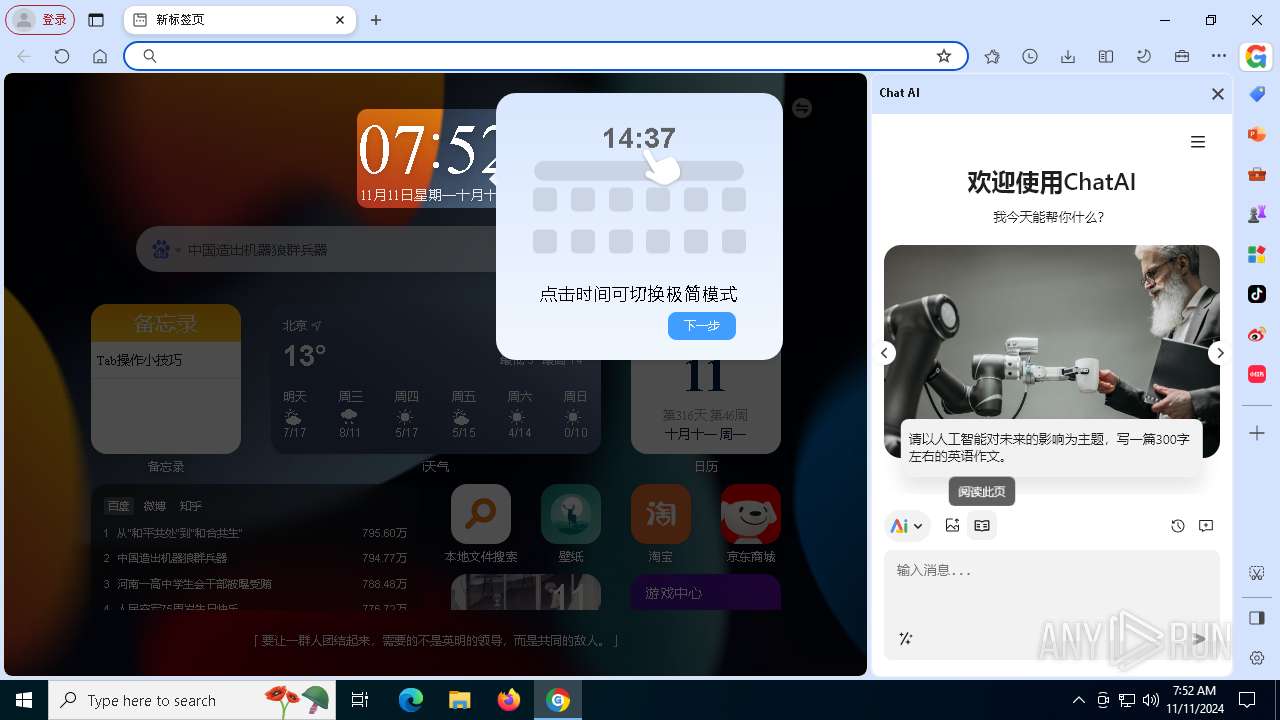Image resolution: width=1280 pixels, height=720 pixels.
Task: Open Tab操作小技巧 memo note
Action: coord(166,360)
